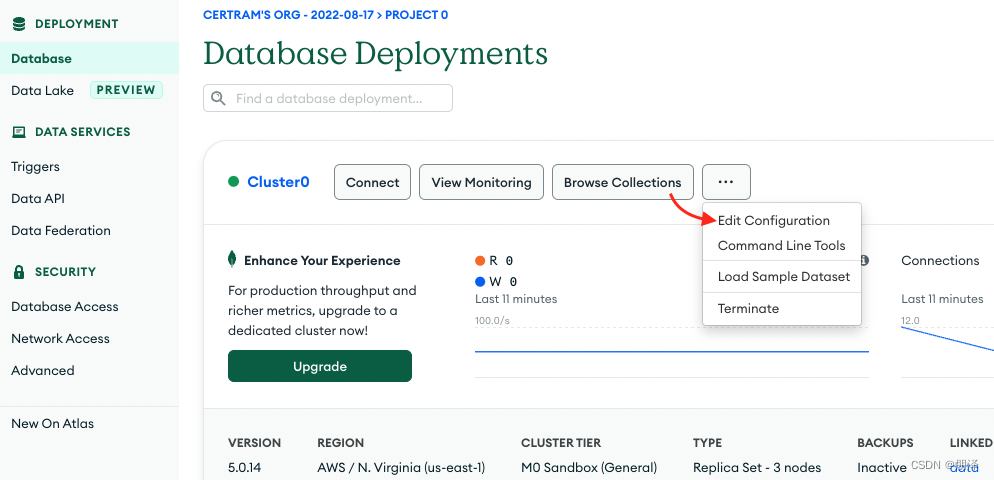Click the search magnifier icon
This screenshot has width=994, height=480.
point(218,98)
